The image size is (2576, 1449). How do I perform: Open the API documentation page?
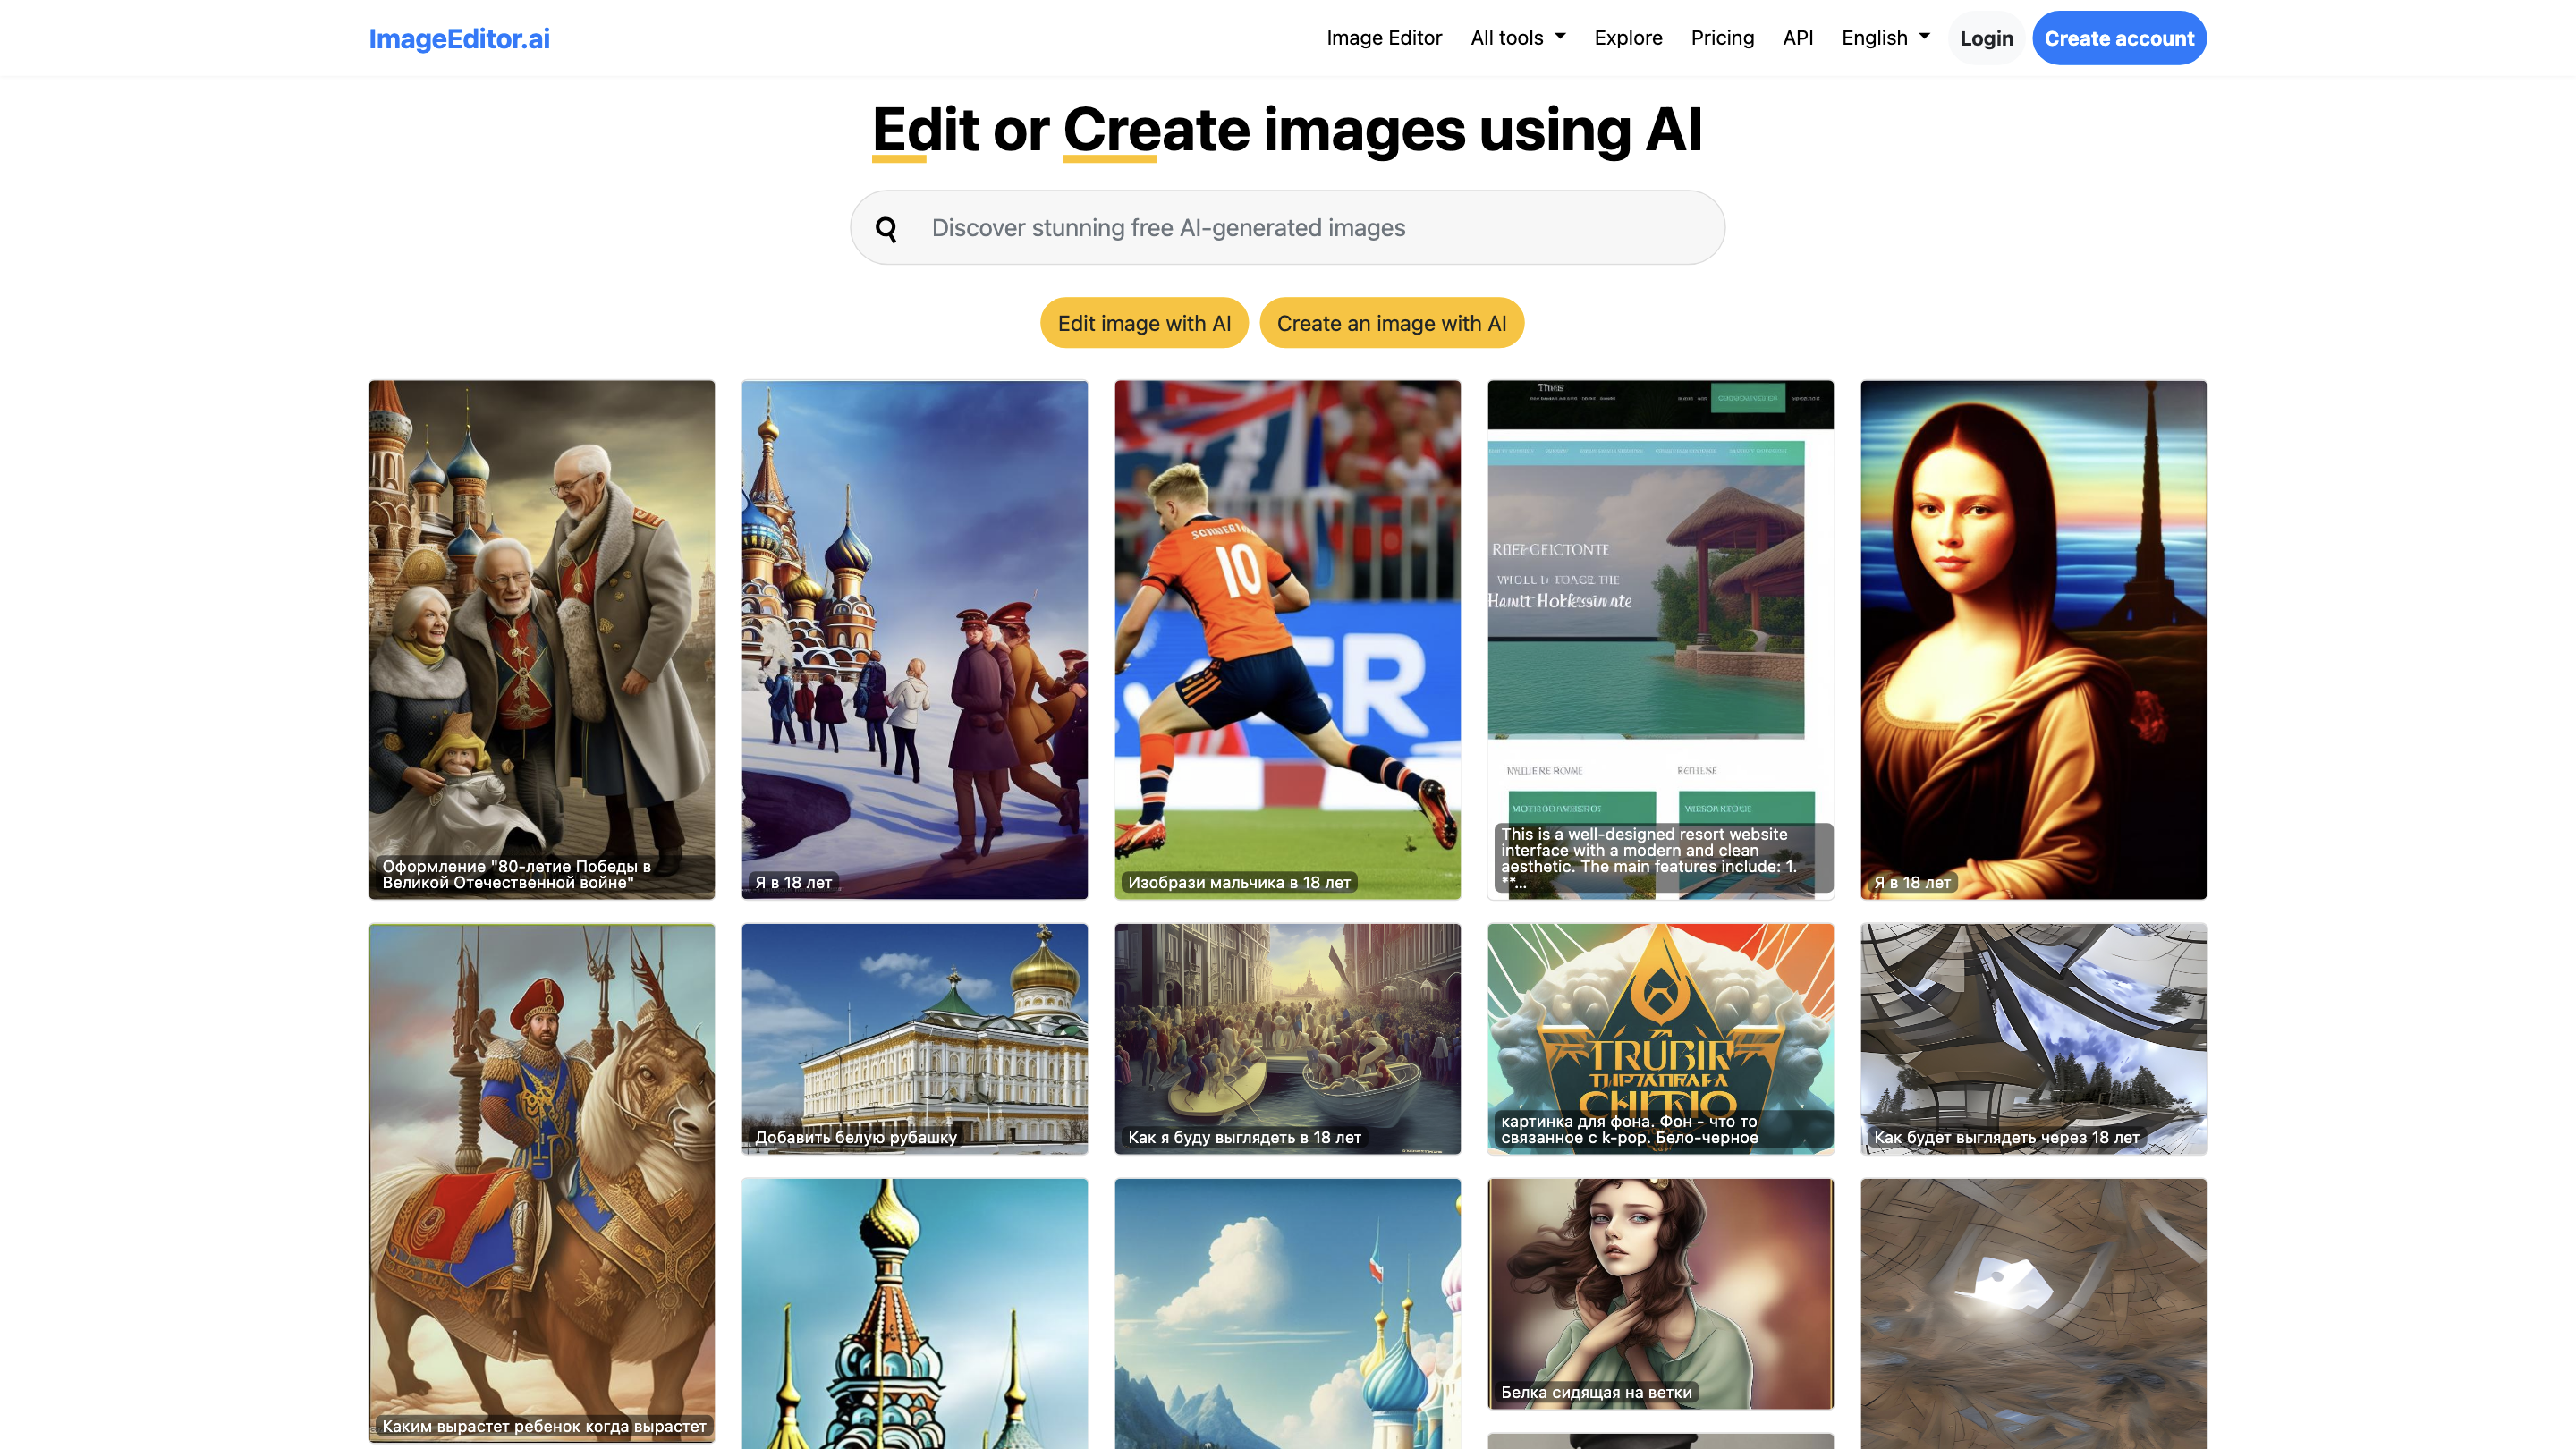click(x=1797, y=37)
